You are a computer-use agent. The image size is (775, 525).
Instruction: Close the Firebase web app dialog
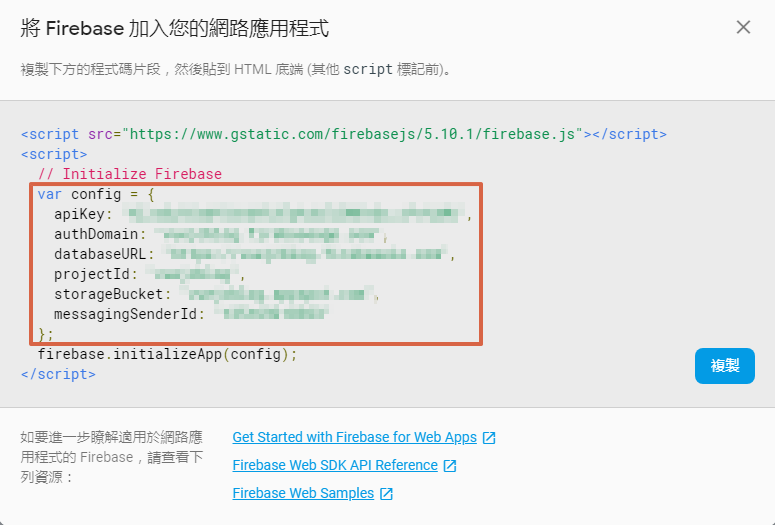pos(743,27)
